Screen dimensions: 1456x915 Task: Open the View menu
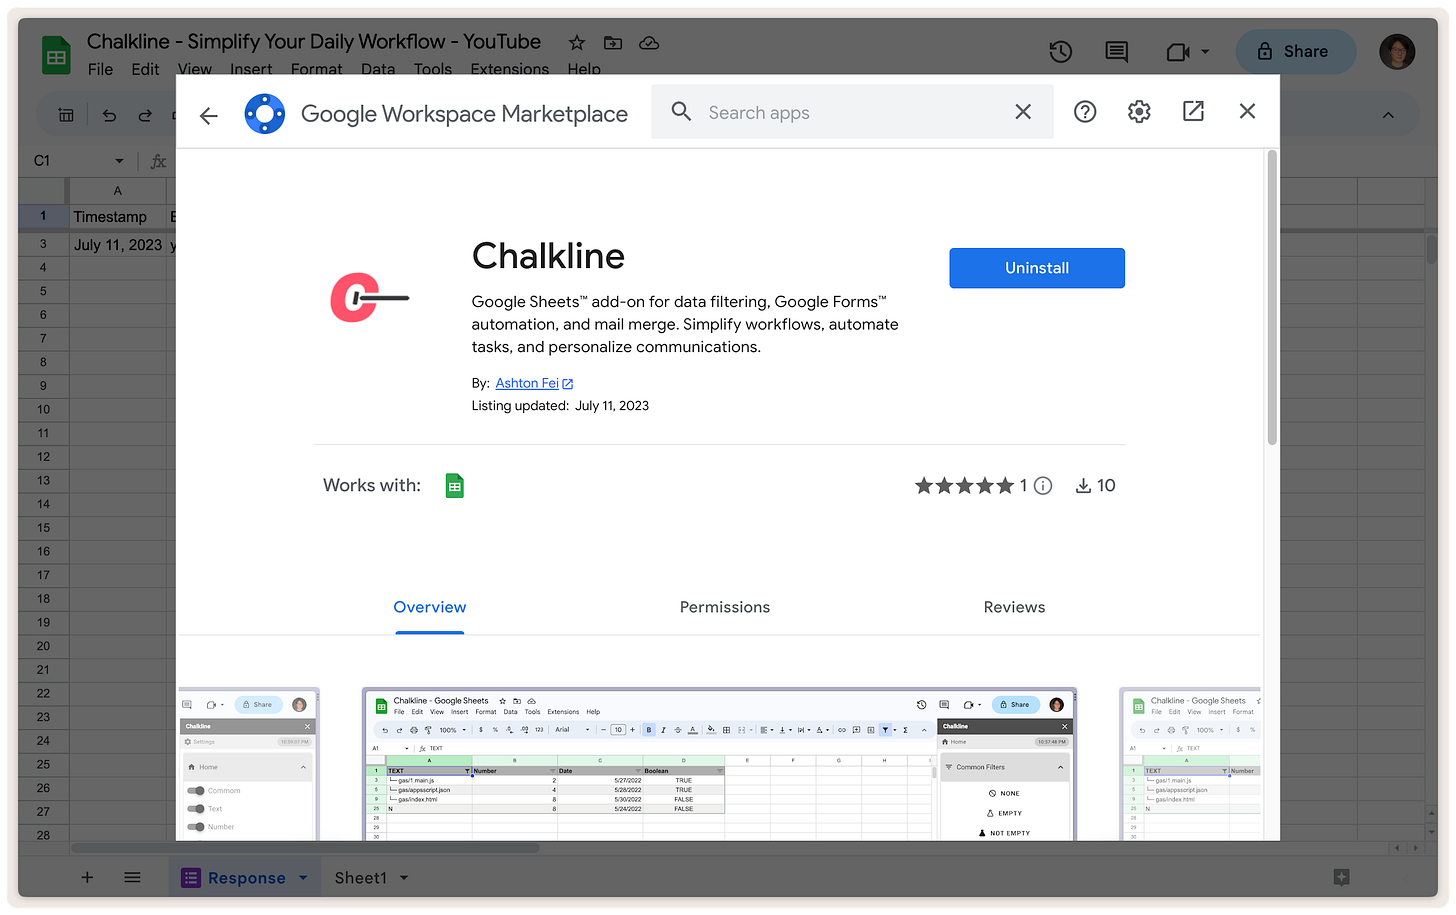coord(195,69)
